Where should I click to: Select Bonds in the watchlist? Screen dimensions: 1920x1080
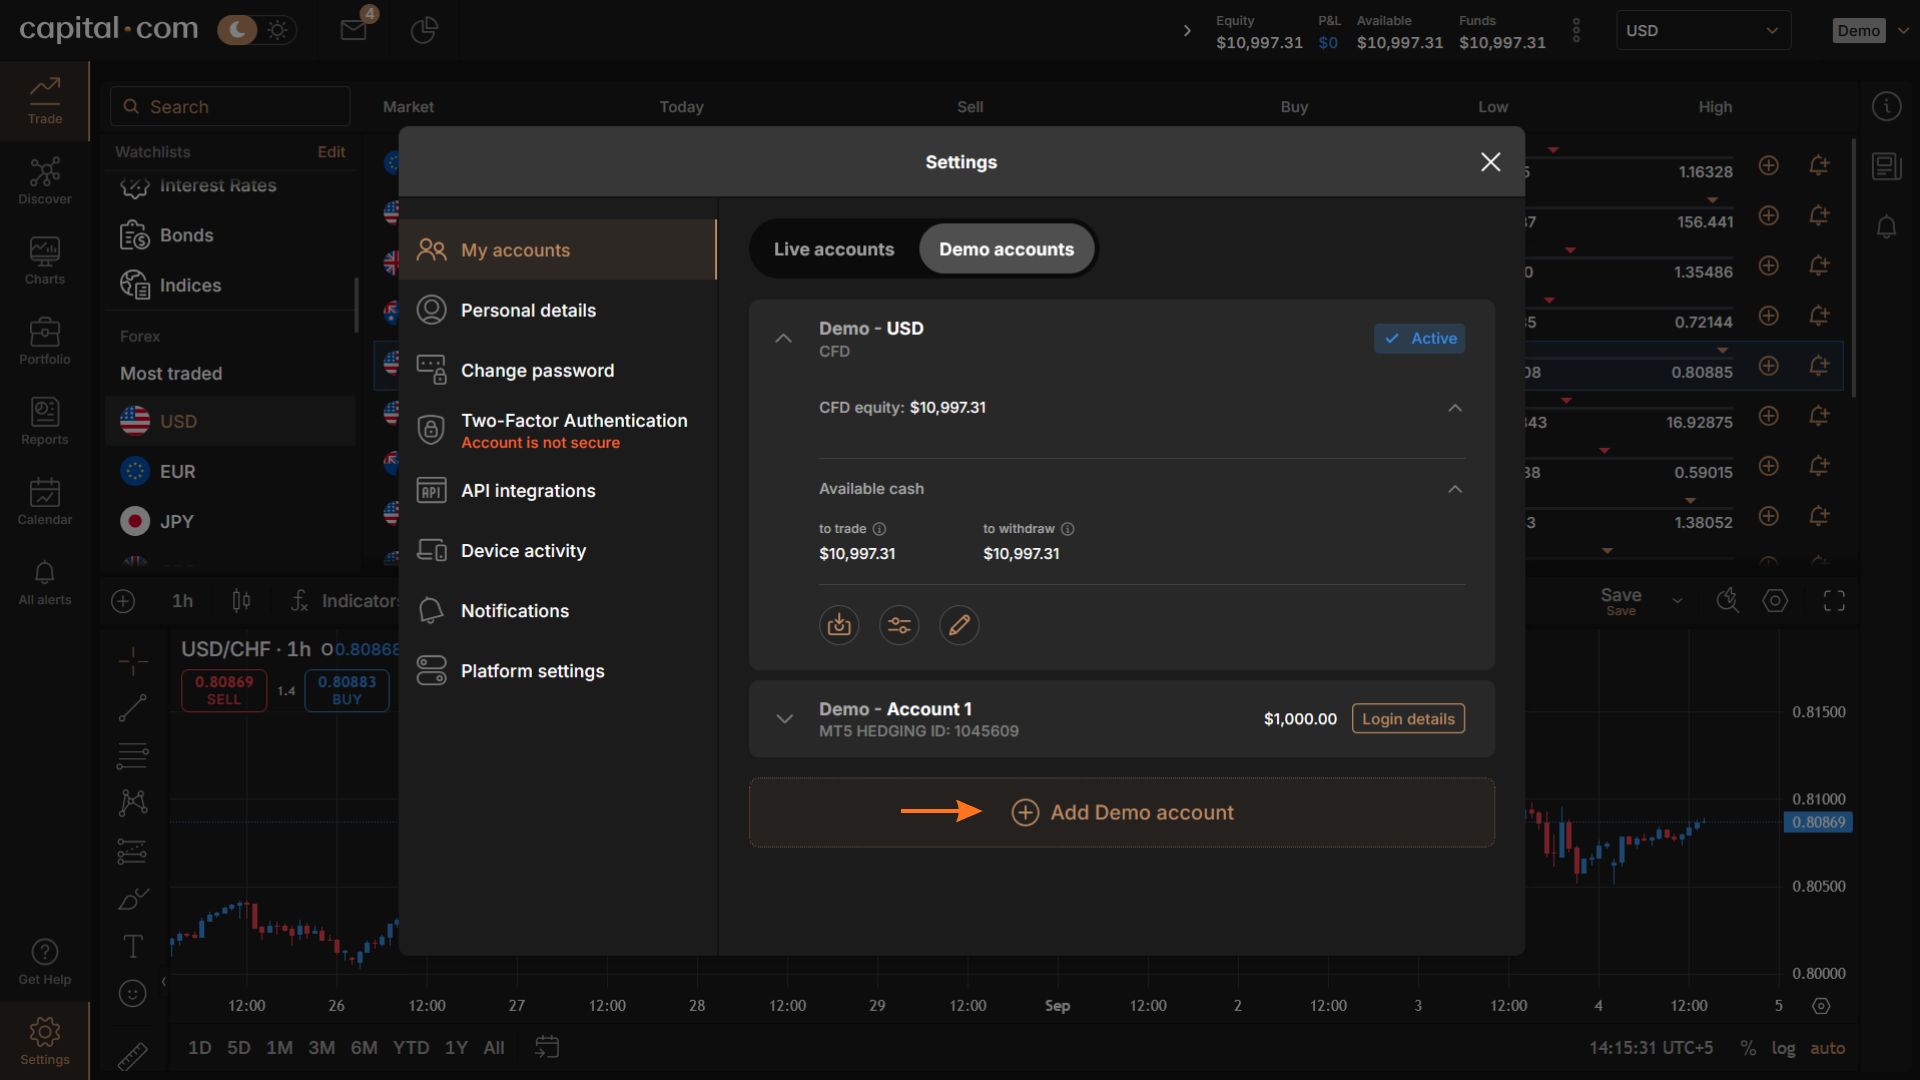[230, 235]
